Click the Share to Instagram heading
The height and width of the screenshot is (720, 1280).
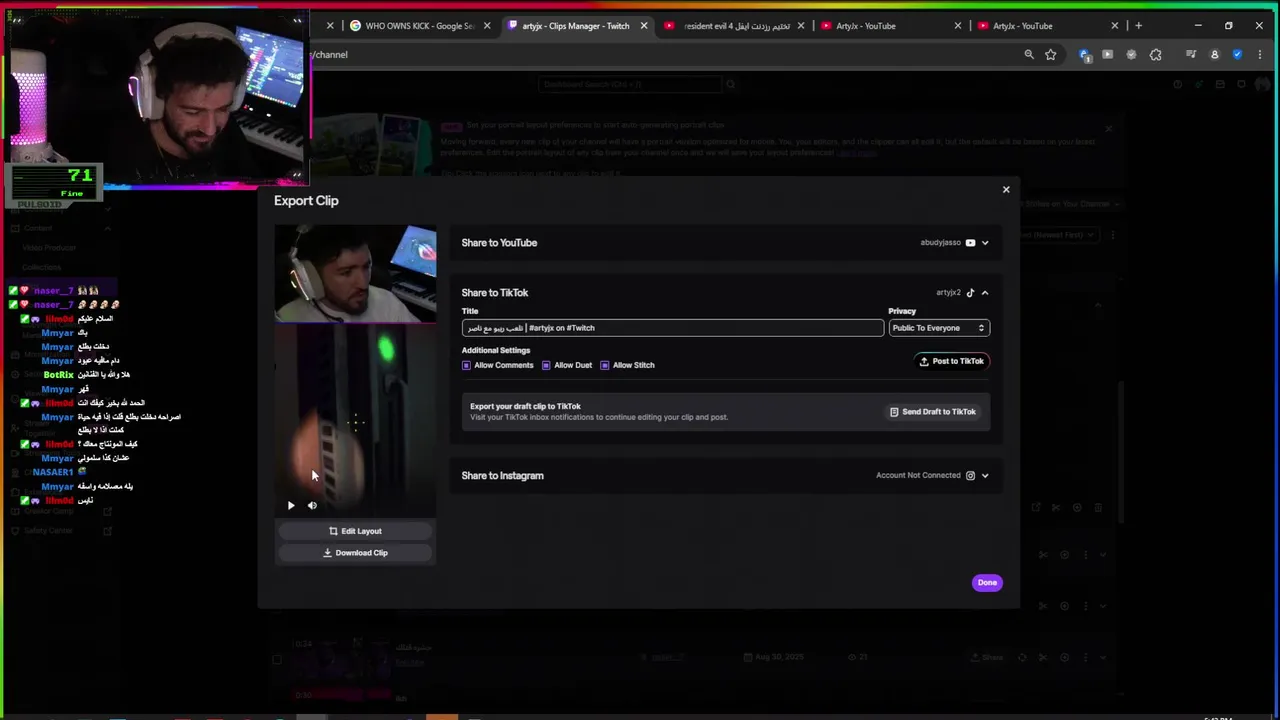pyautogui.click(x=502, y=476)
